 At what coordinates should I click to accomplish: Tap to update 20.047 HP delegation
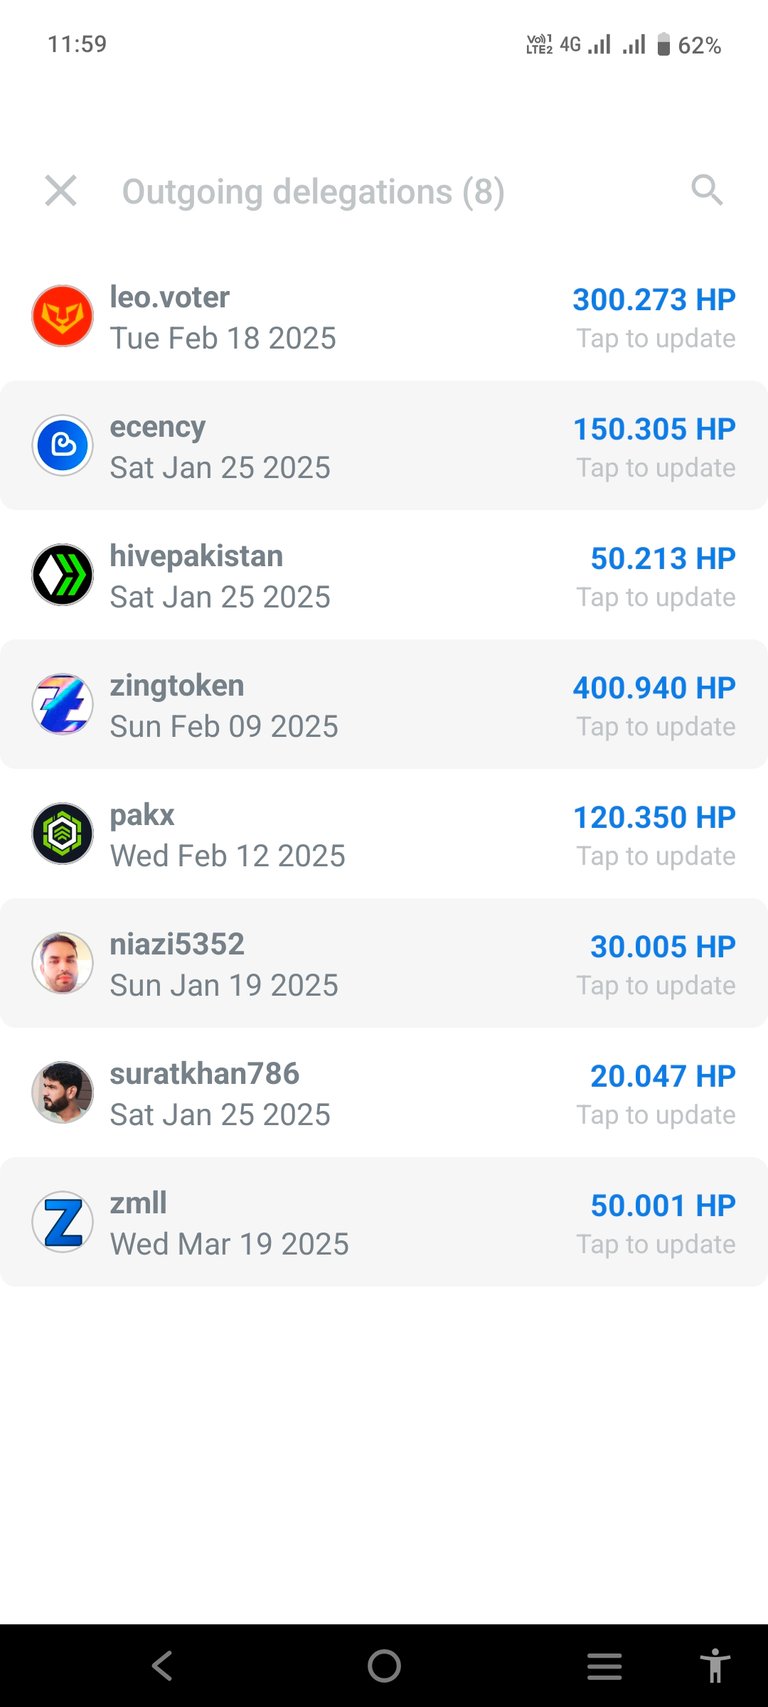[655, 1114]
